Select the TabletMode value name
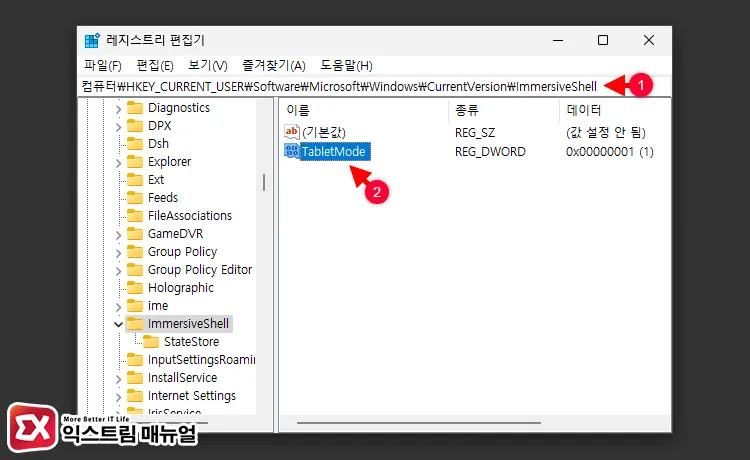Screen dimensions: 750x460 click(334, 152)
